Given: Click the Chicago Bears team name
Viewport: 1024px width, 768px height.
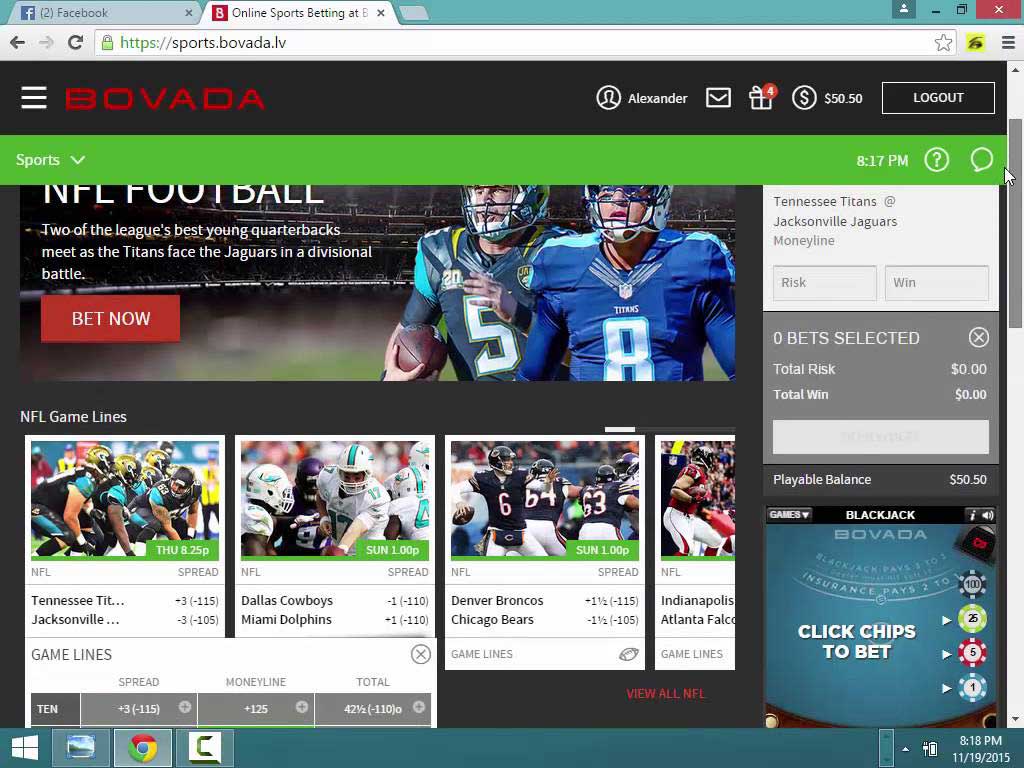Looking at the screenshot, I should [492, 619].
